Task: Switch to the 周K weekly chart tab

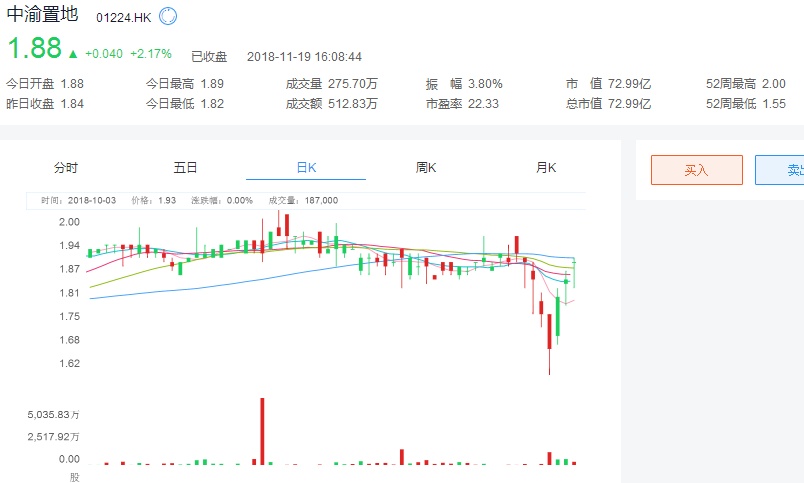Action: coord(425,167)
